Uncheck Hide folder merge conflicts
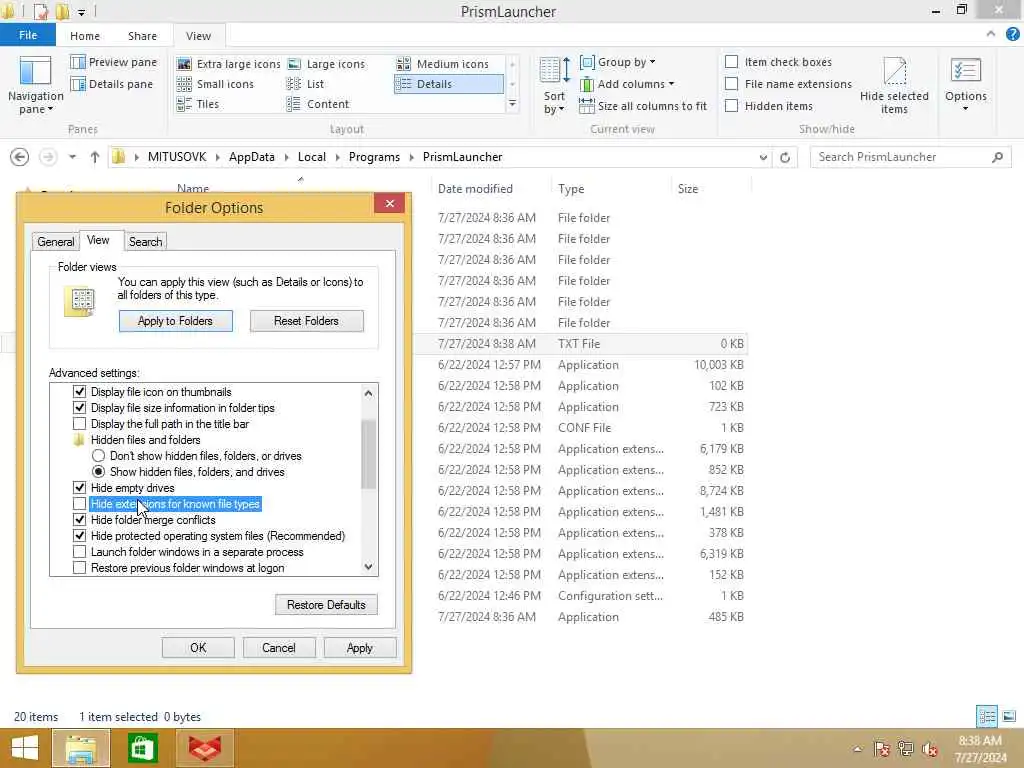Image resolution: width=1024 pixels, height=768 pixels. point(79,520)
